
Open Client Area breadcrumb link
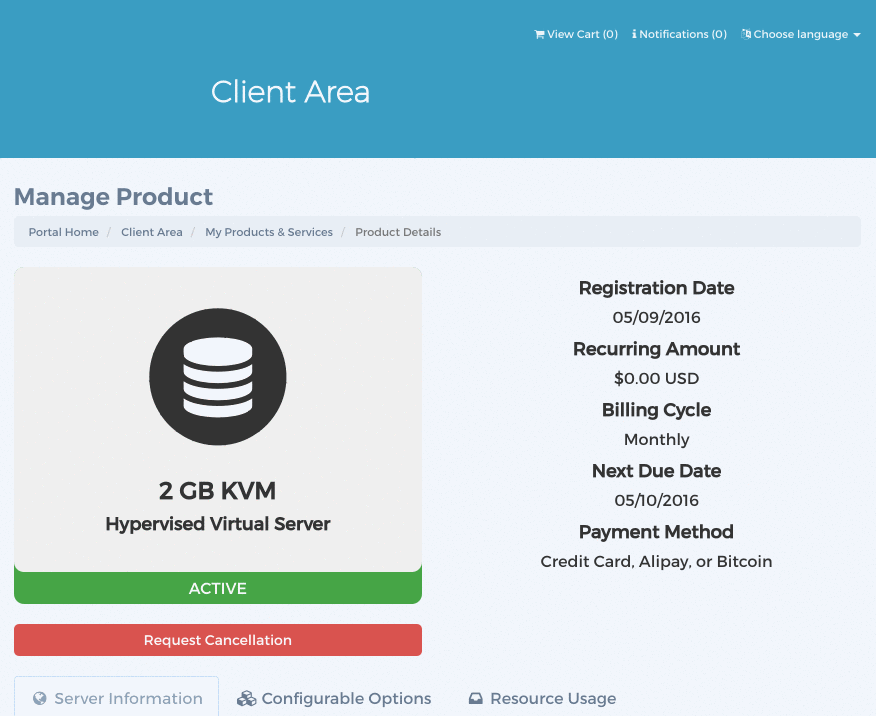pyautogui.click(x=152, y=232)
